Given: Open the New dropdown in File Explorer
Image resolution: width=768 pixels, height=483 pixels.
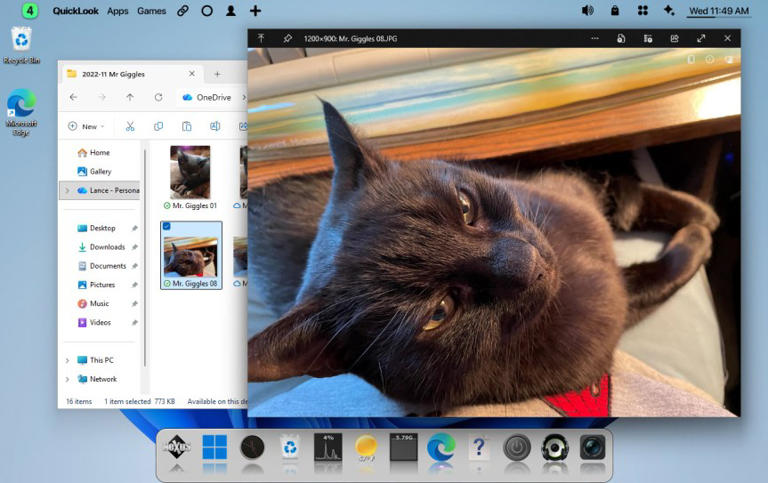Looking at the screenshot, I should [86, 126].
